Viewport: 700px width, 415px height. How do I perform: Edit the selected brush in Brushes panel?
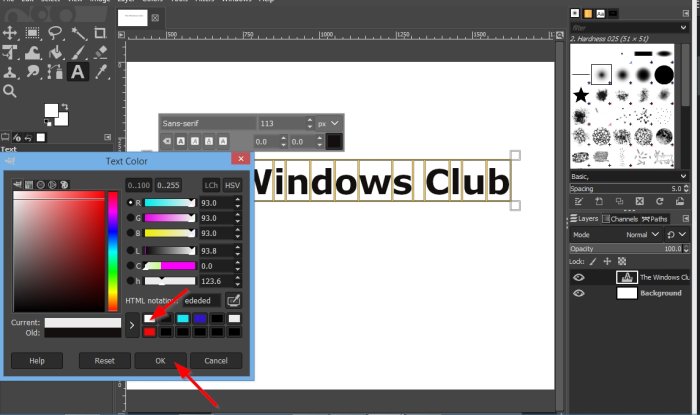tap(579, 202)
